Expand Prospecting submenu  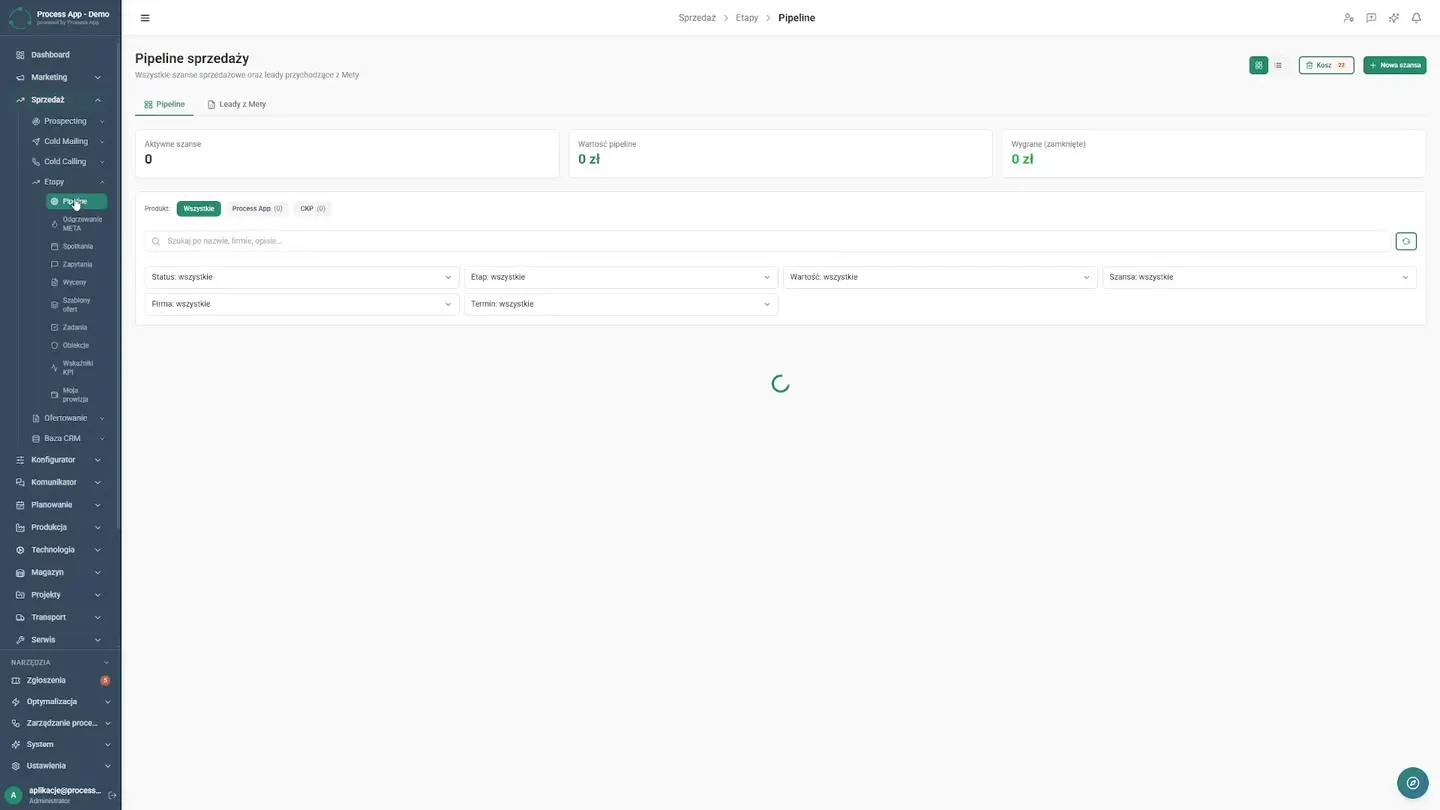click(x=68, y=121)
